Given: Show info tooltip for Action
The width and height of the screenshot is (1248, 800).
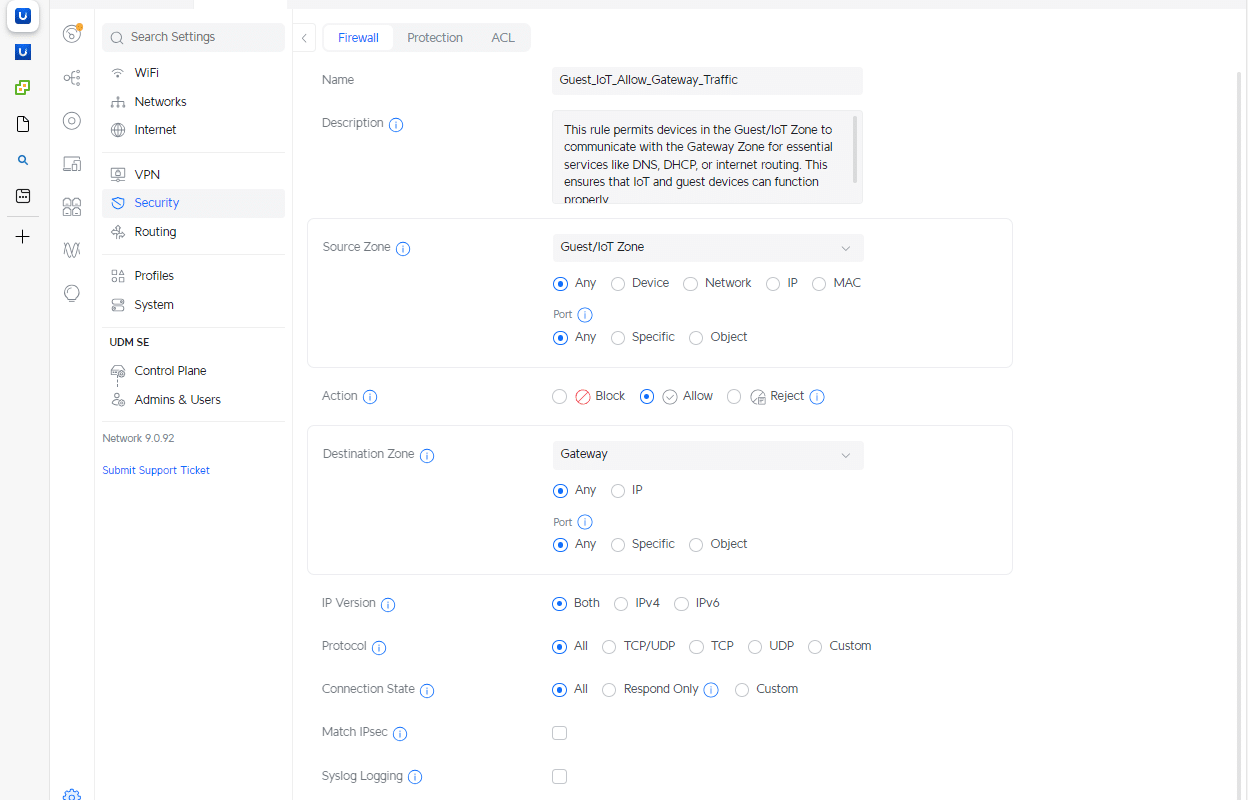Looking at the screenshot, I should coord(370,397).
